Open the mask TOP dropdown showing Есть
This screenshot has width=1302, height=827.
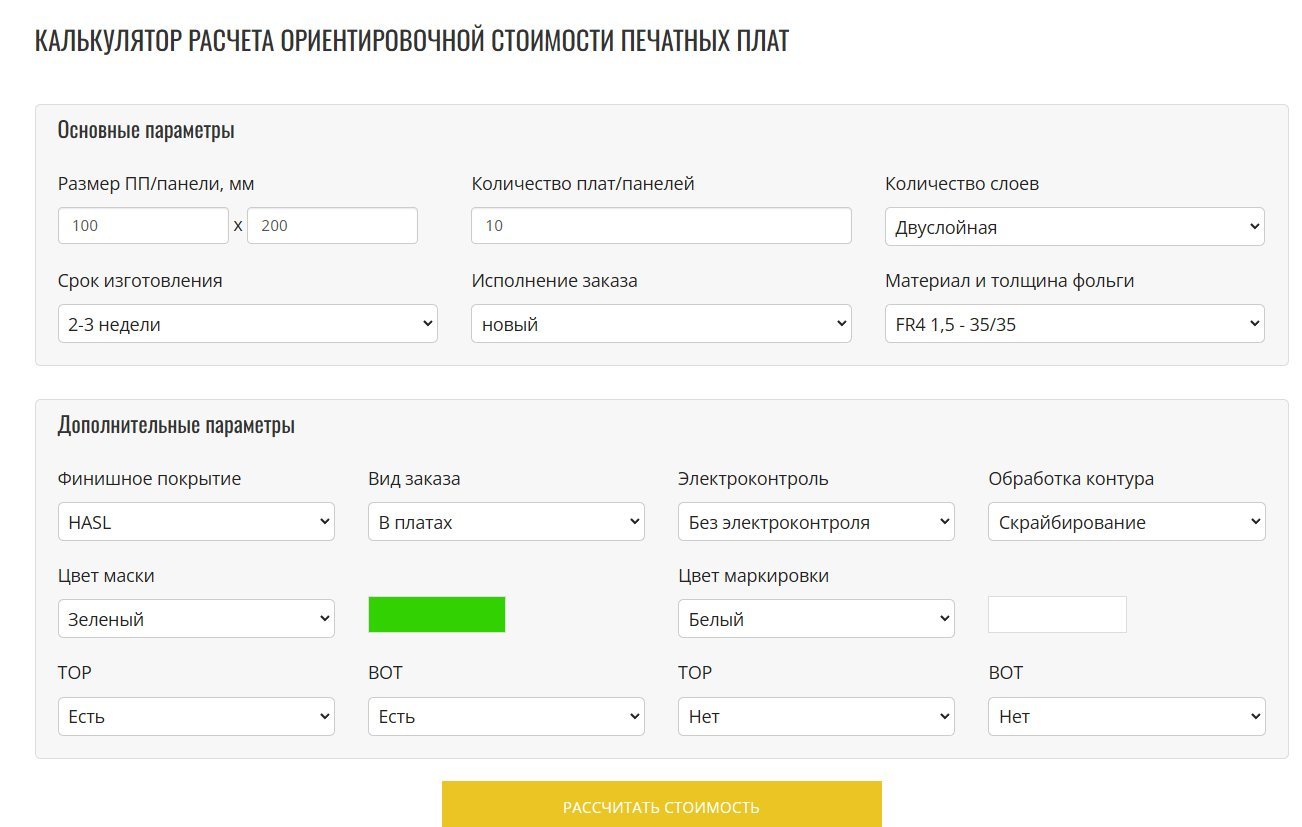(x=196, y=716)
